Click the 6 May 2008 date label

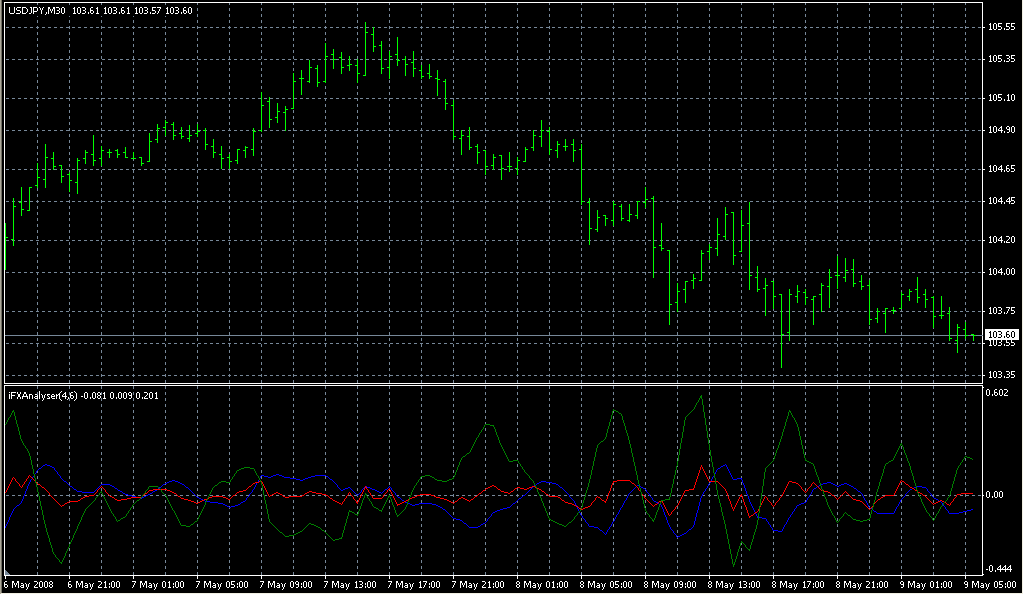click(28, 584)
